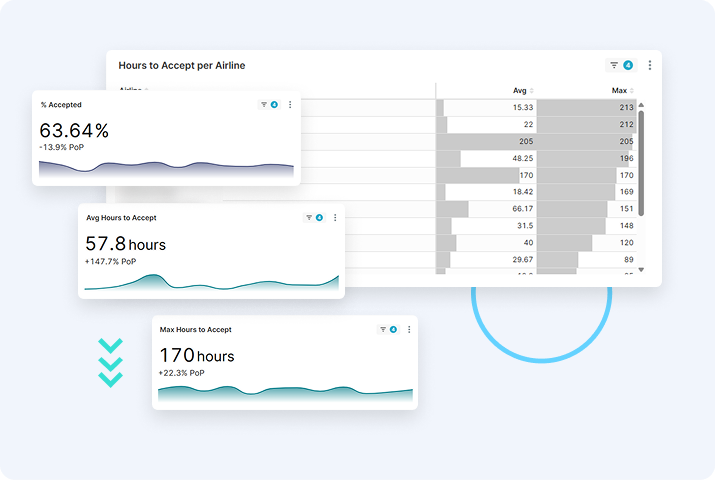Sort table by Max column
The height and width of the screenshot is (480, 715).
(622, 91)
